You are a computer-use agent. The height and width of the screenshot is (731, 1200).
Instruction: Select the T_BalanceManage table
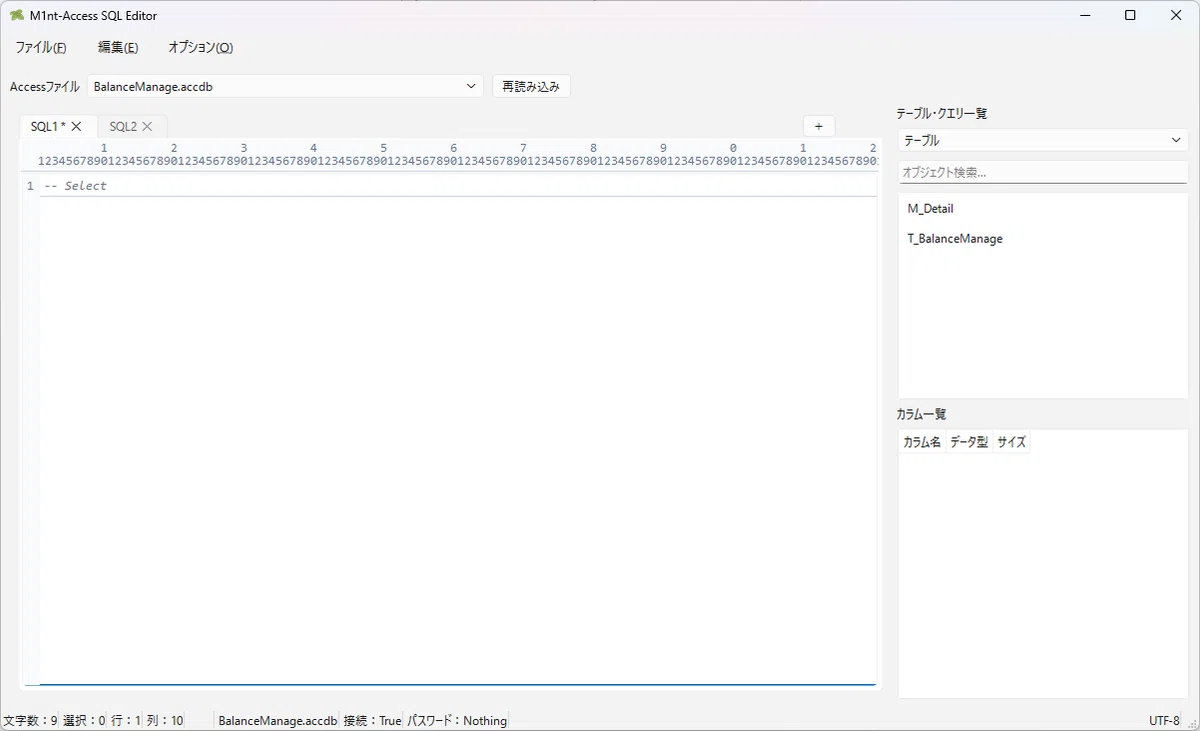(1043, 239)
